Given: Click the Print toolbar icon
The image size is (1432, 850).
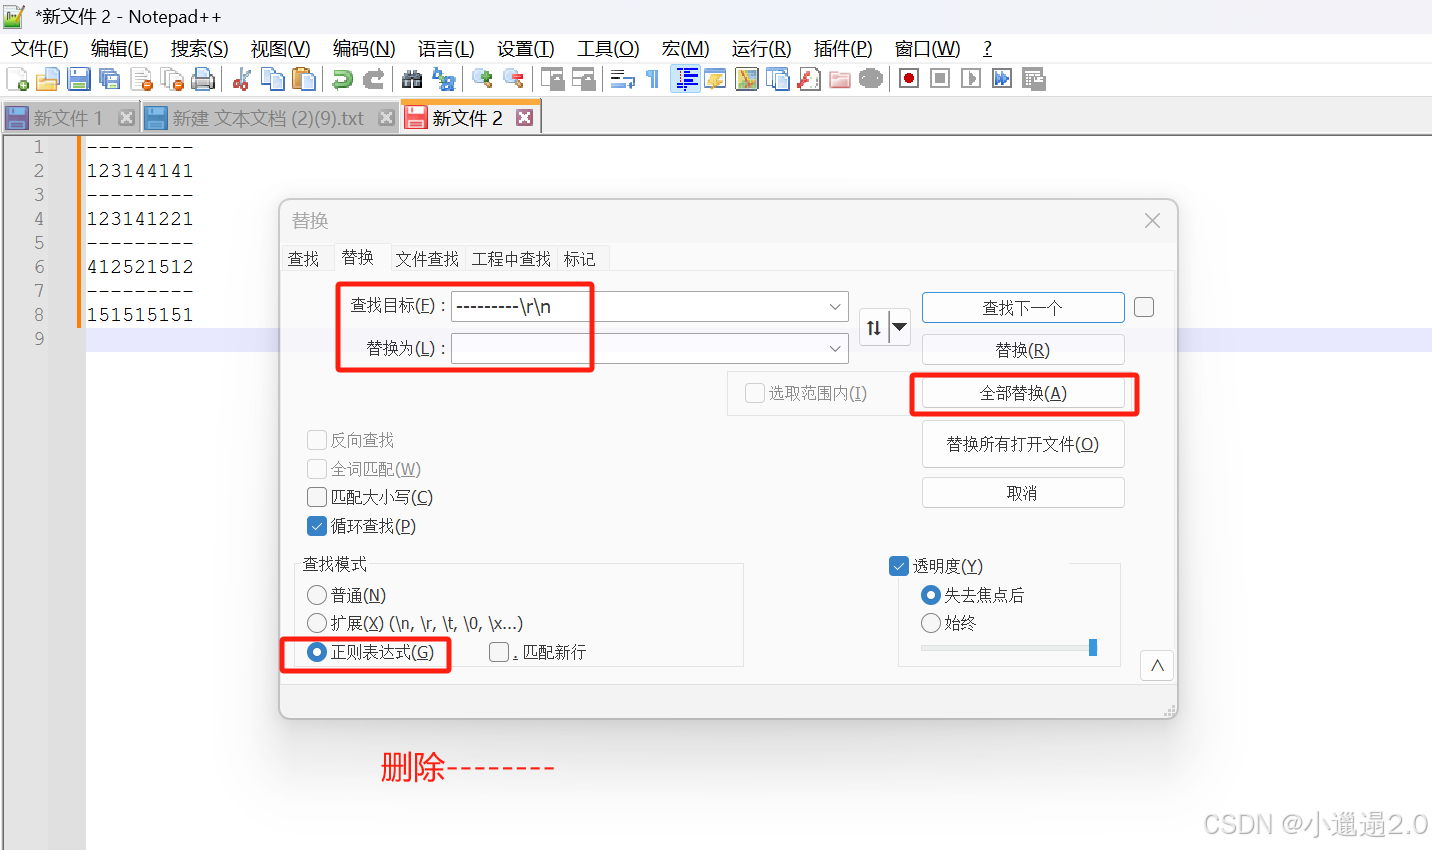Looking at the screenshot, I should point(203,79).
